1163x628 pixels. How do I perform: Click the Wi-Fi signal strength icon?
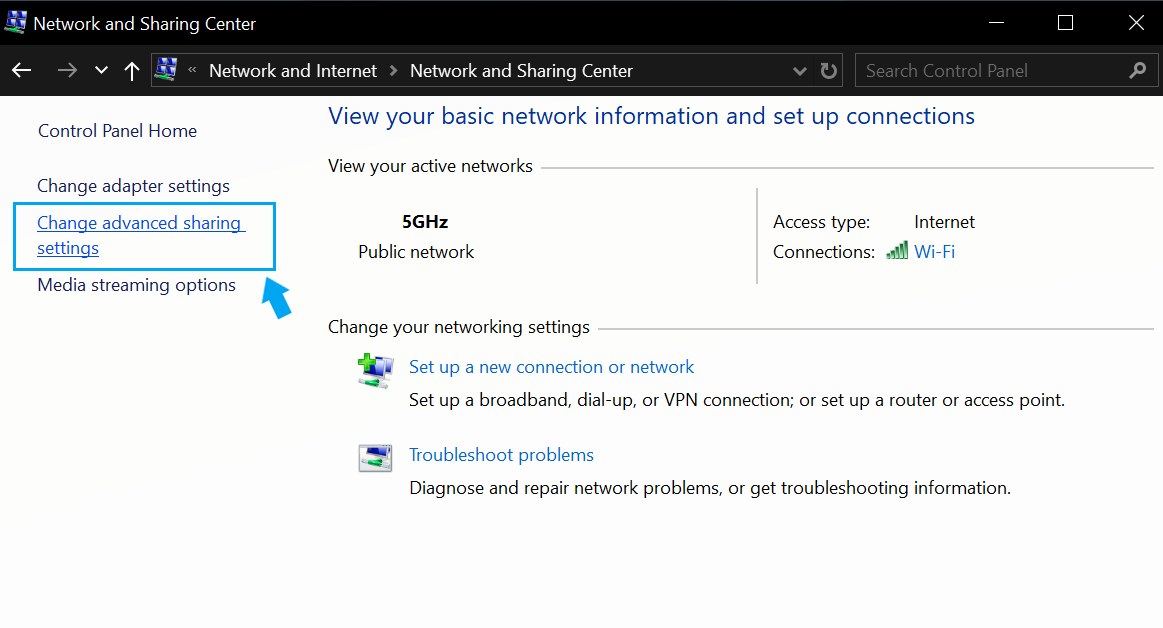897,251
